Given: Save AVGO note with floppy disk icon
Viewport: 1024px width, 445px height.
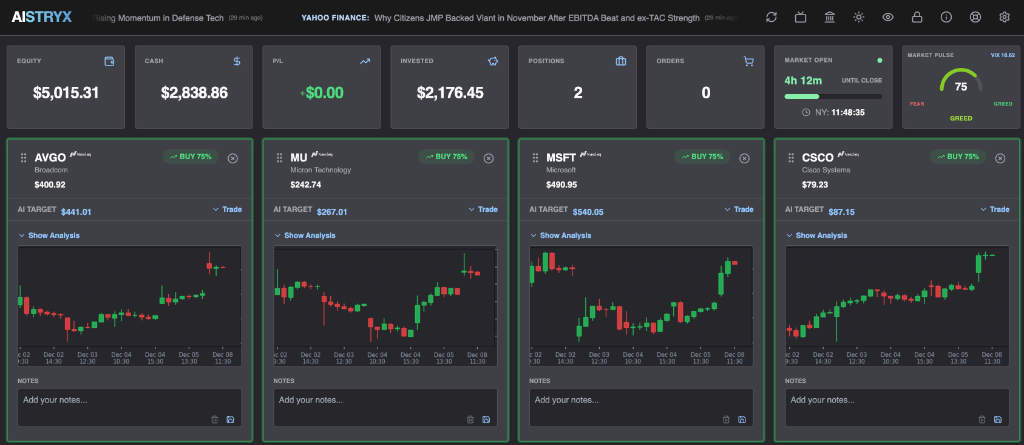Looking at the screenshot, I should click(x=230, y=420).
